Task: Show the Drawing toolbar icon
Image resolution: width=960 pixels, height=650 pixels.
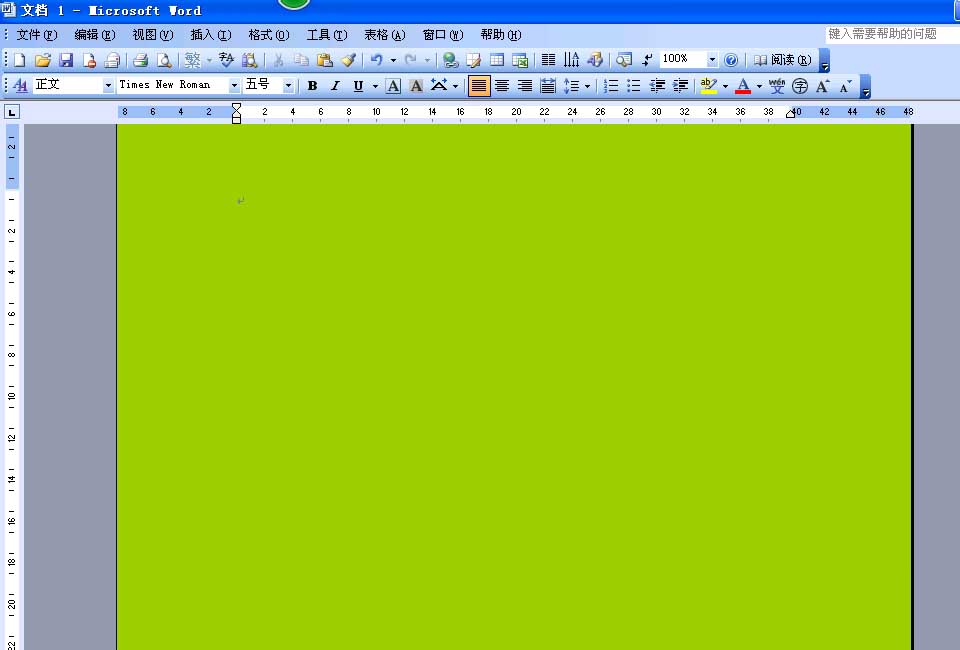Action: (594, 60)
